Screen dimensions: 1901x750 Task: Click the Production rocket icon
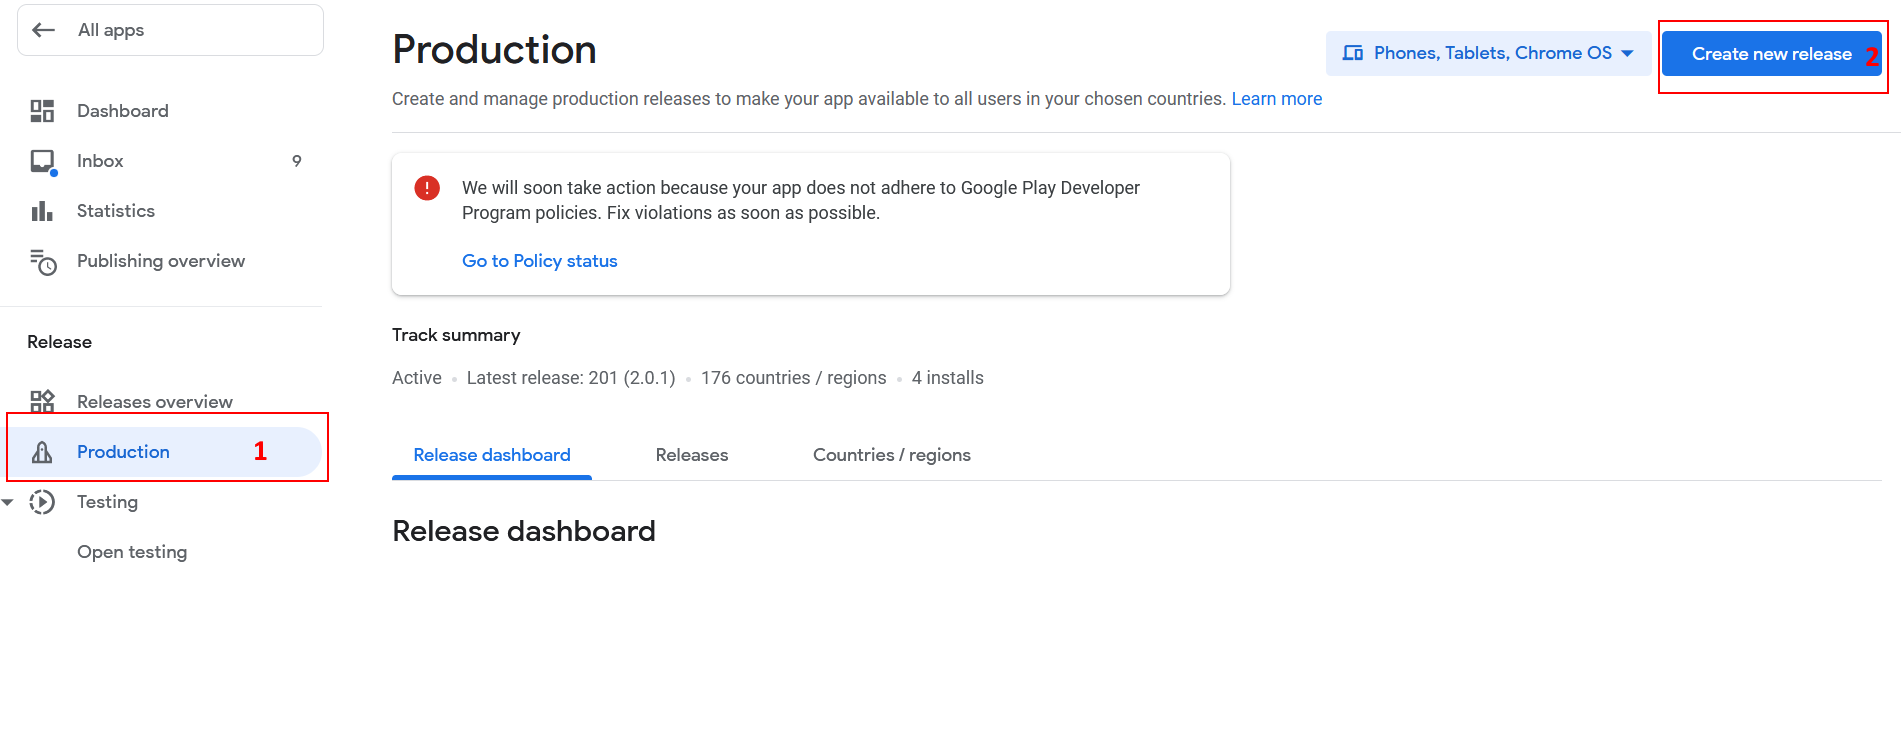click(x=42, y=452)
